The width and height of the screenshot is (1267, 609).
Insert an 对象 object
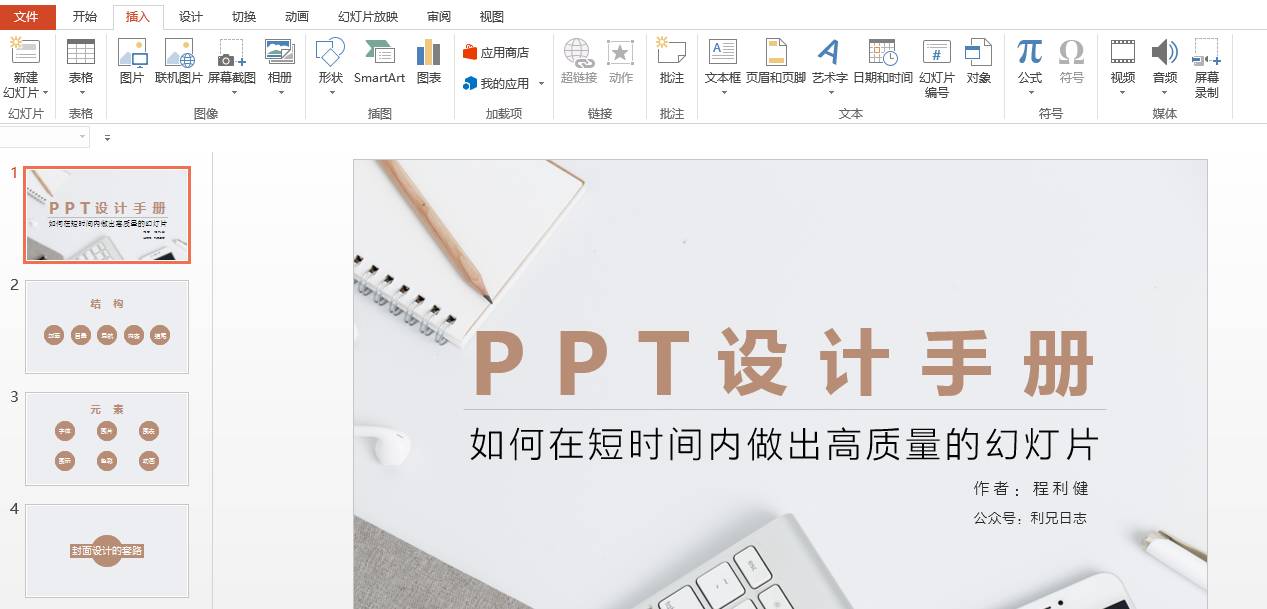coord(978,52)
